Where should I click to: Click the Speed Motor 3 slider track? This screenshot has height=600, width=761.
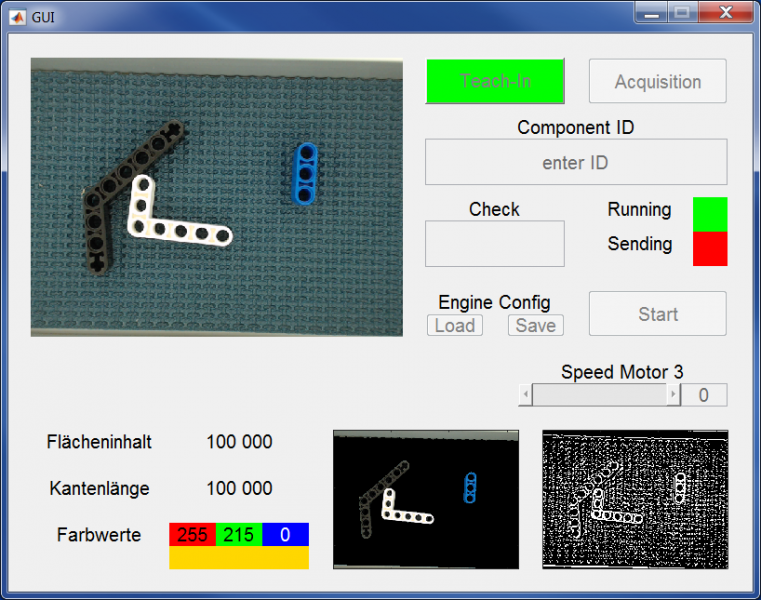600,395
